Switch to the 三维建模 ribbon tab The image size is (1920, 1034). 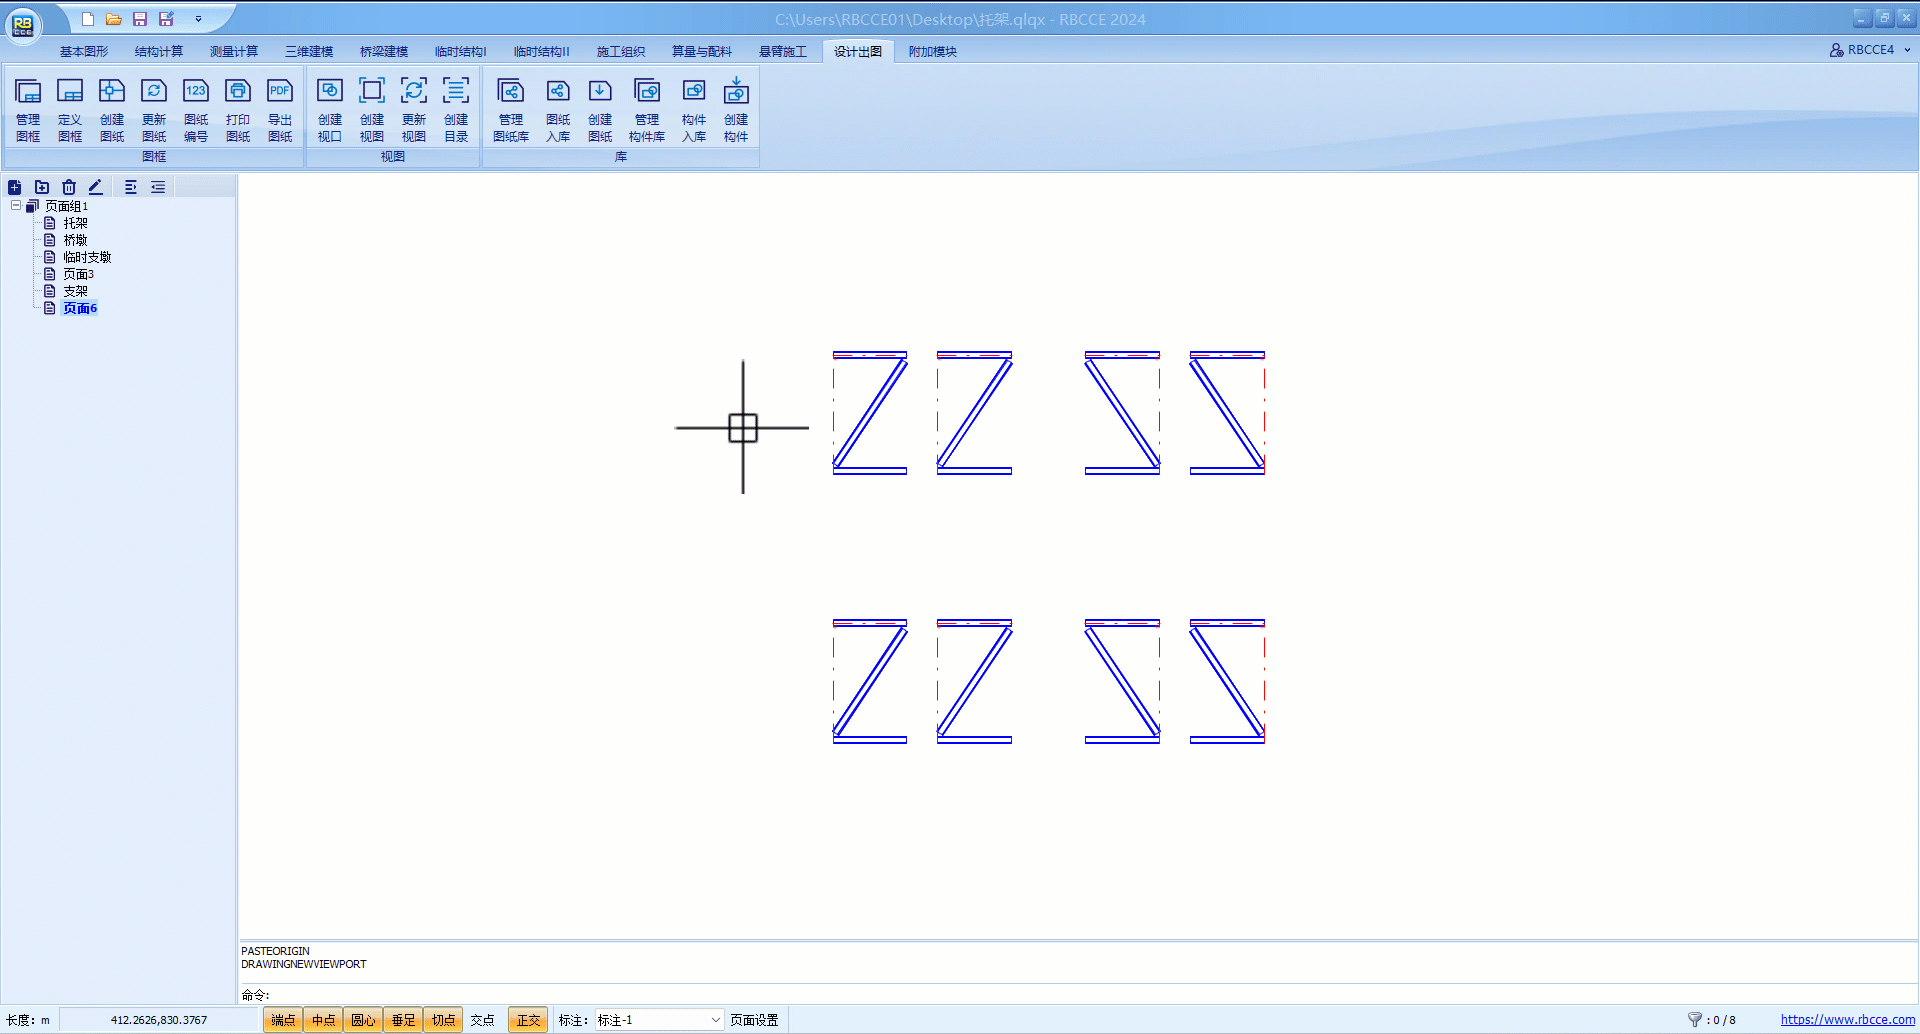pyautogui.click(x=309, y=52)
